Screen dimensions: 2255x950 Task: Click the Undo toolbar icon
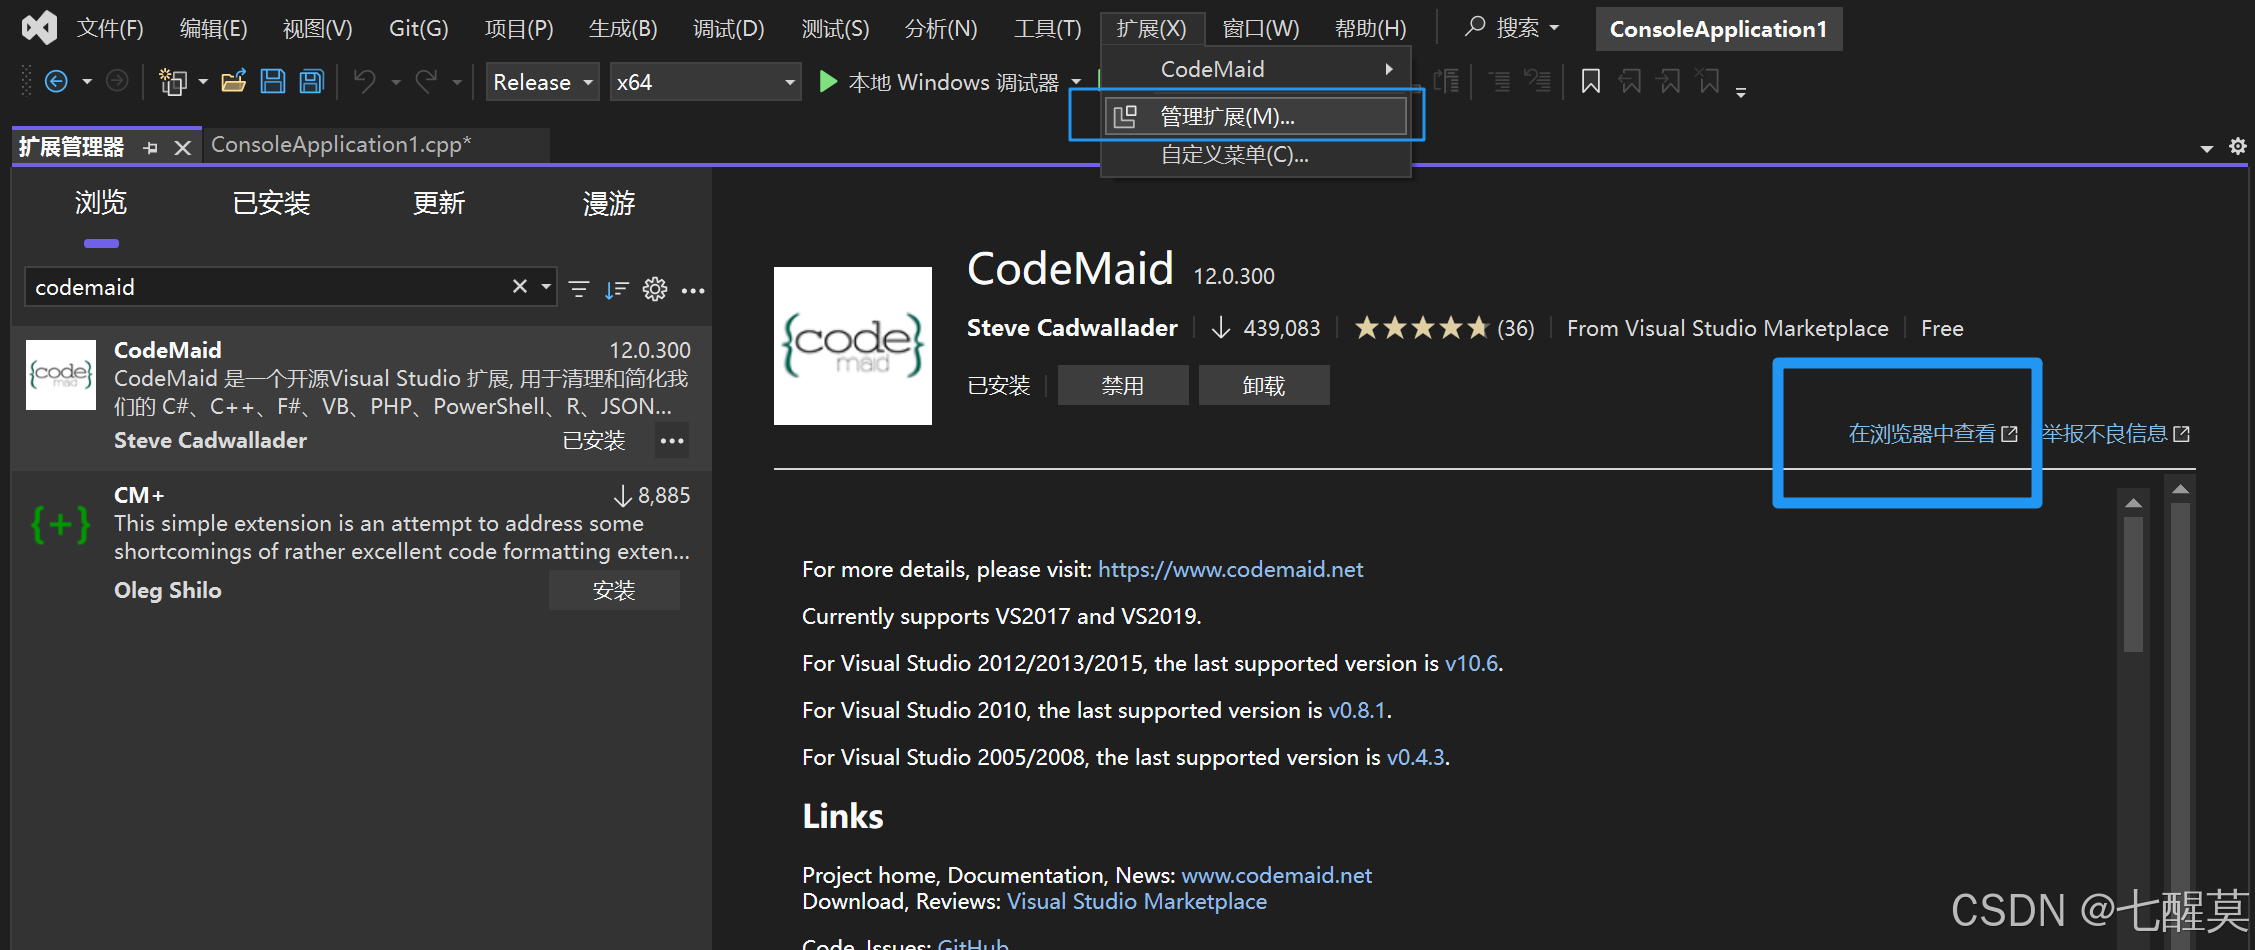tap(365, 81)
